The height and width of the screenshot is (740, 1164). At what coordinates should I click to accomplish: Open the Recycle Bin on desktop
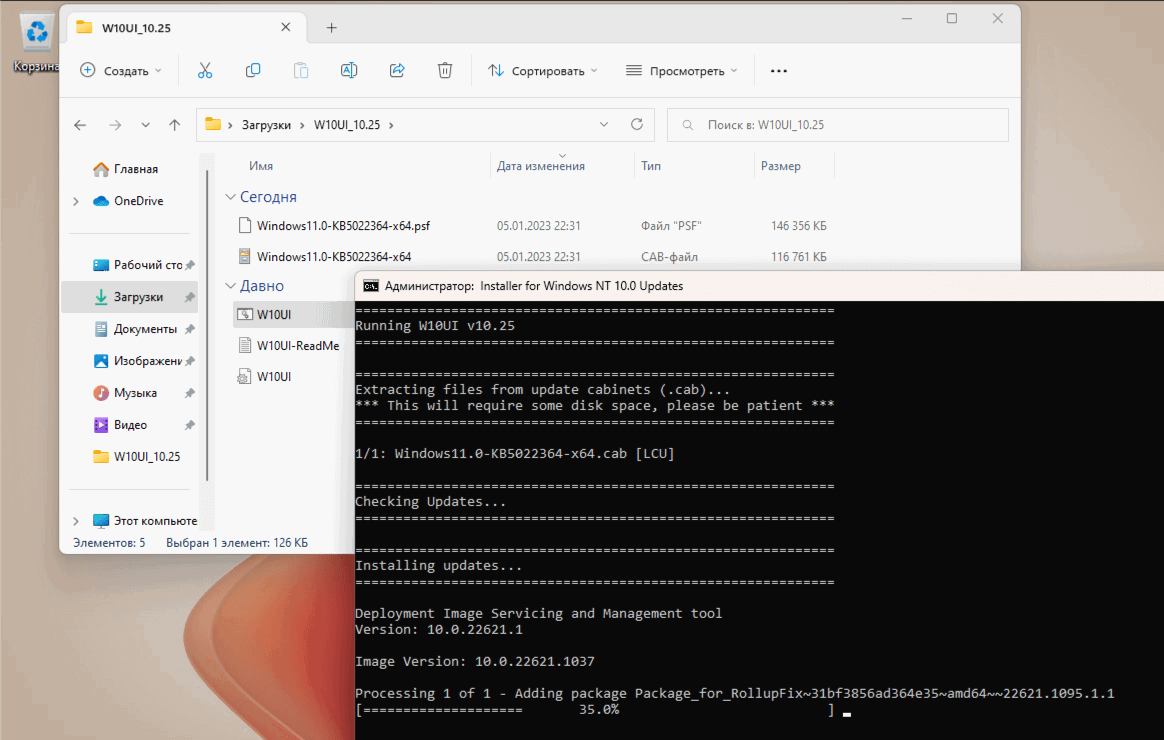(x=36, y=43)
